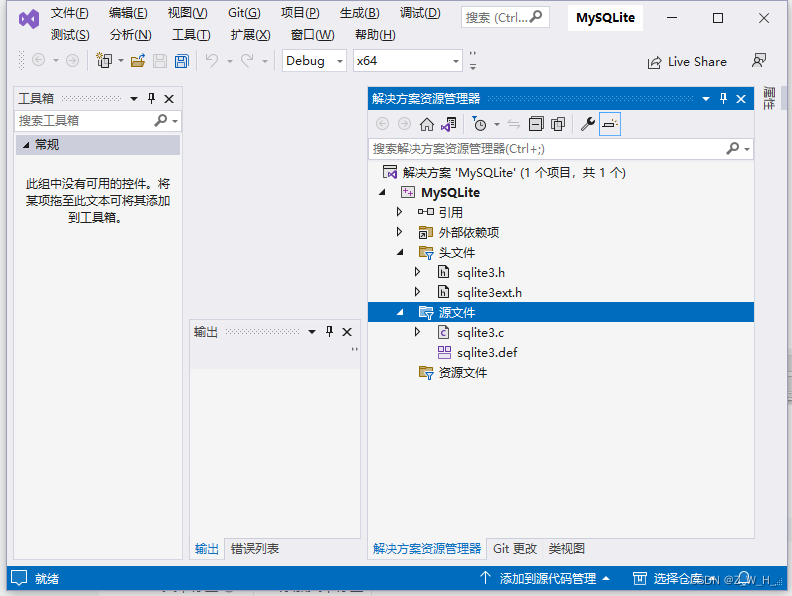Open the 调试(D) debug menu
792x596 pixels.
[420, 13]
